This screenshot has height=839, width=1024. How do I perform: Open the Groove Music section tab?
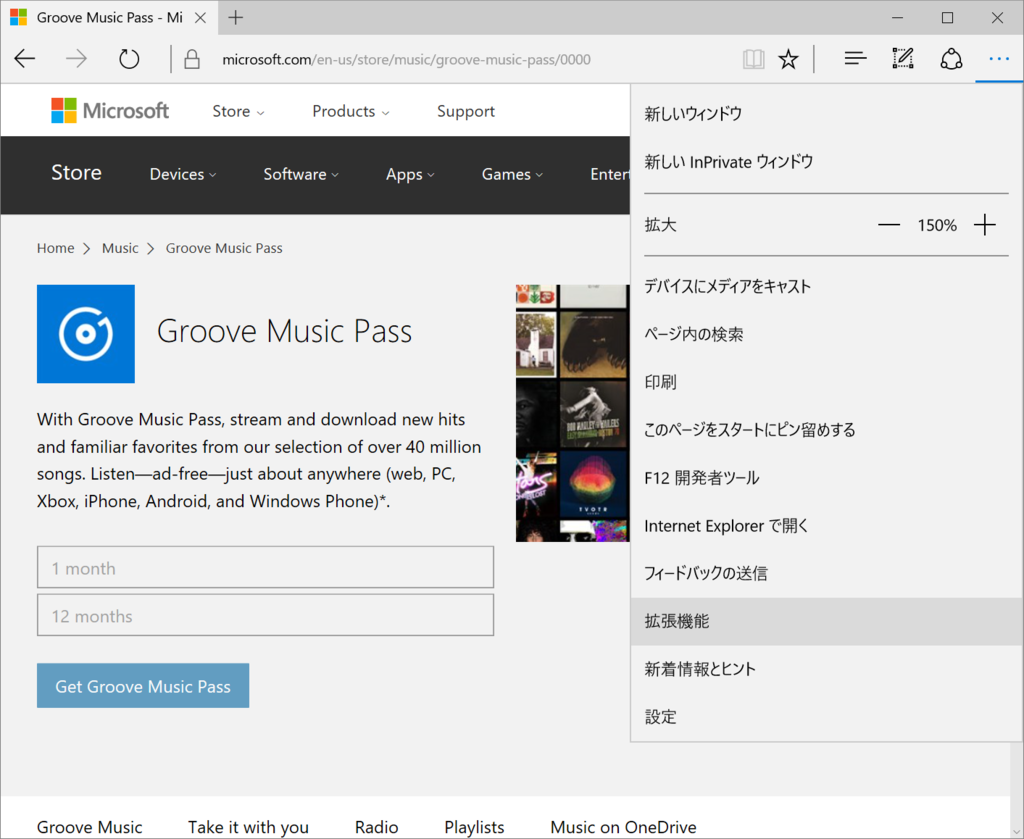(89, 827)
